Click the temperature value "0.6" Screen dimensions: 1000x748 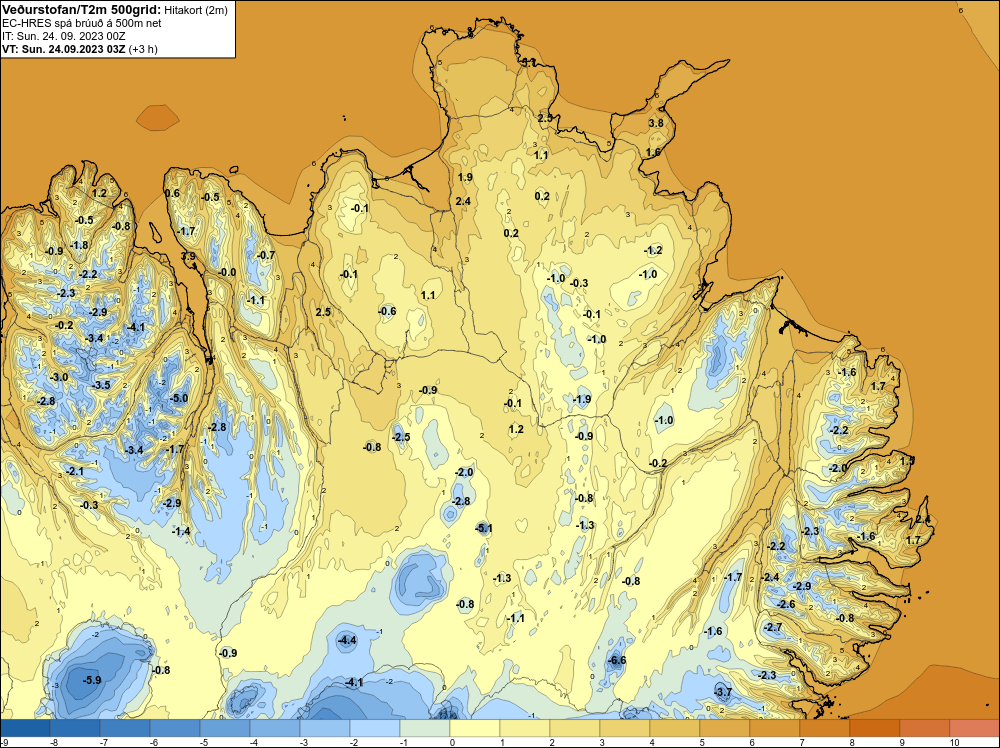(x=172, y=193)
